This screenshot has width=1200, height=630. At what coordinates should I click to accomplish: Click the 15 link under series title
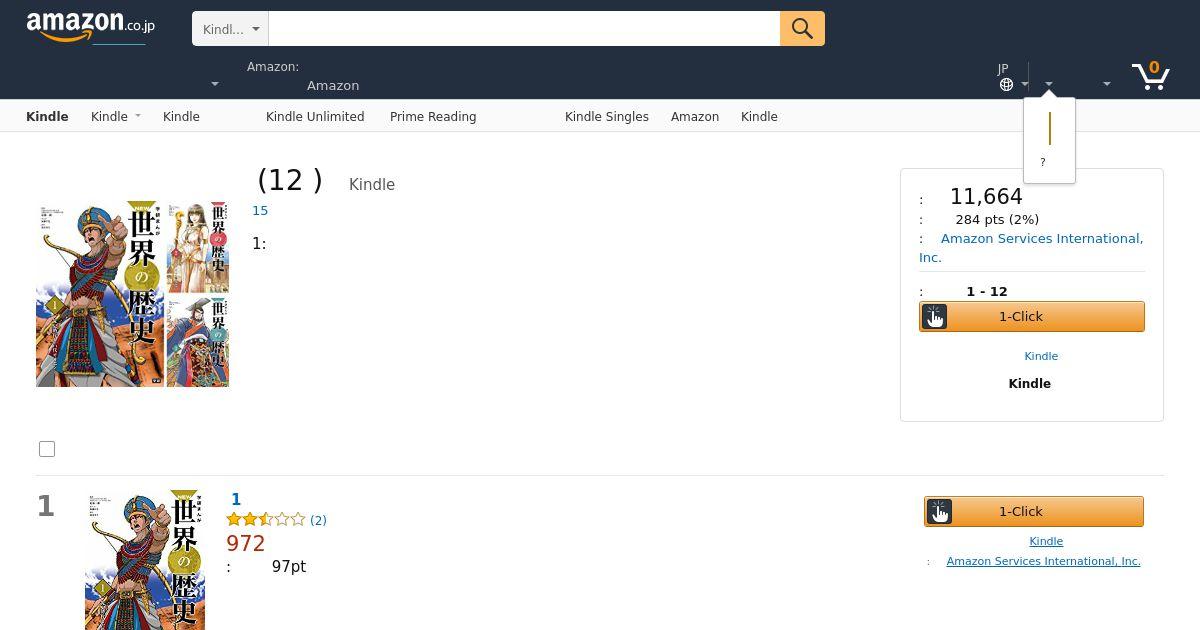tap(260, 211)
